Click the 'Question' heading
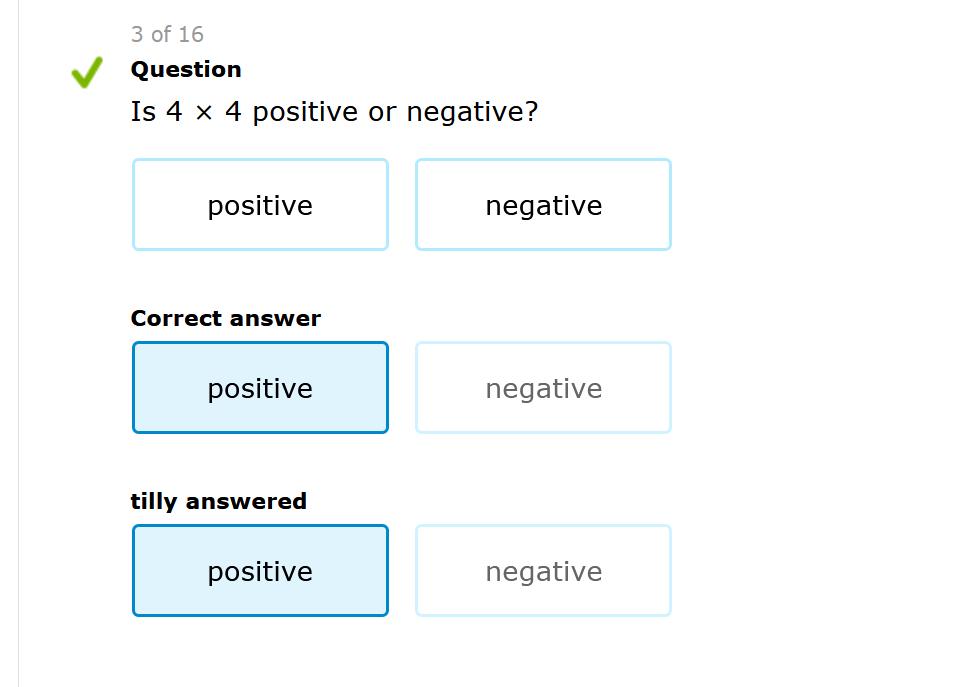The height and width of the screenshot is (687, 960). 186,70
